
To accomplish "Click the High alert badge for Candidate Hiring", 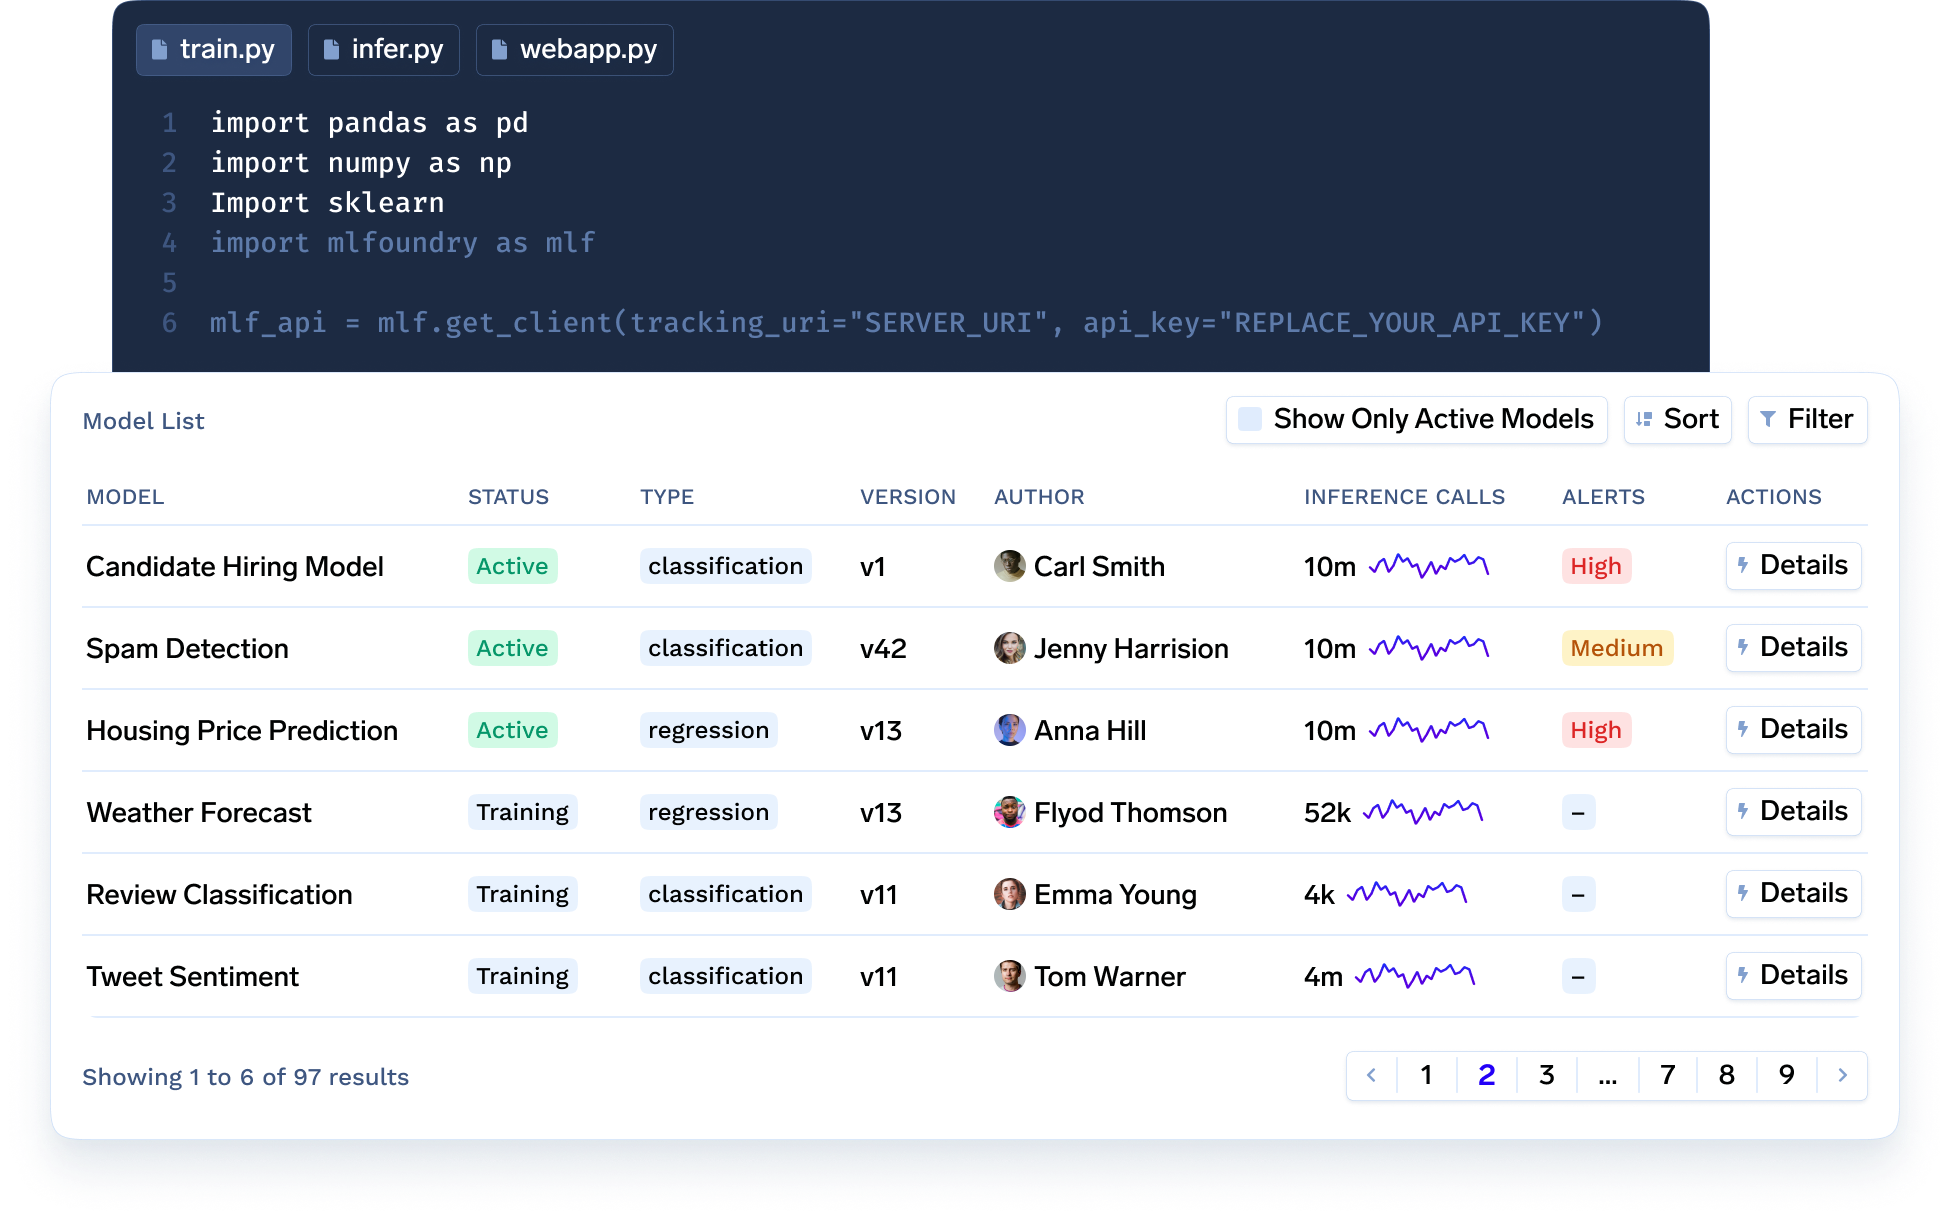I will click(1595, 566).
